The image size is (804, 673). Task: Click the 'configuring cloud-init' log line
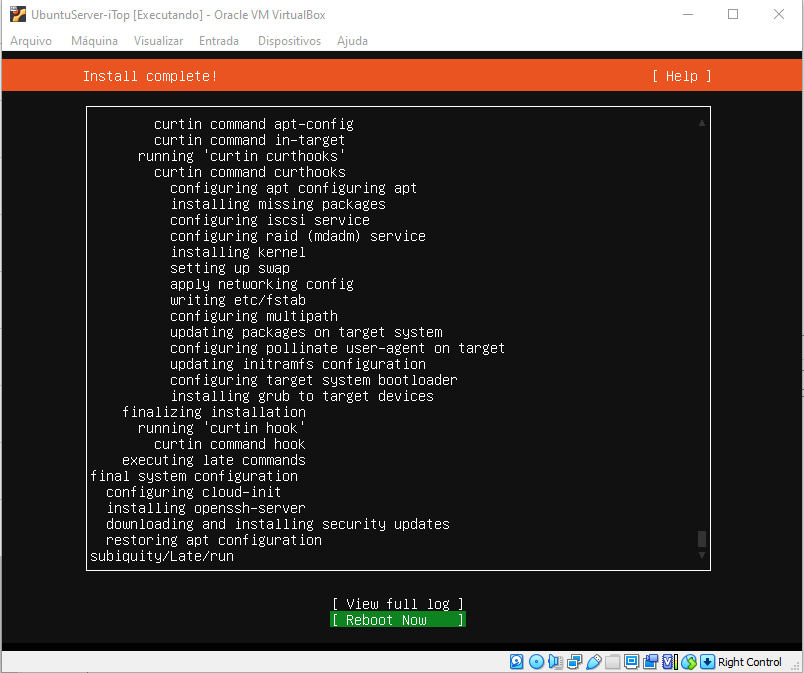click(194, 492)
